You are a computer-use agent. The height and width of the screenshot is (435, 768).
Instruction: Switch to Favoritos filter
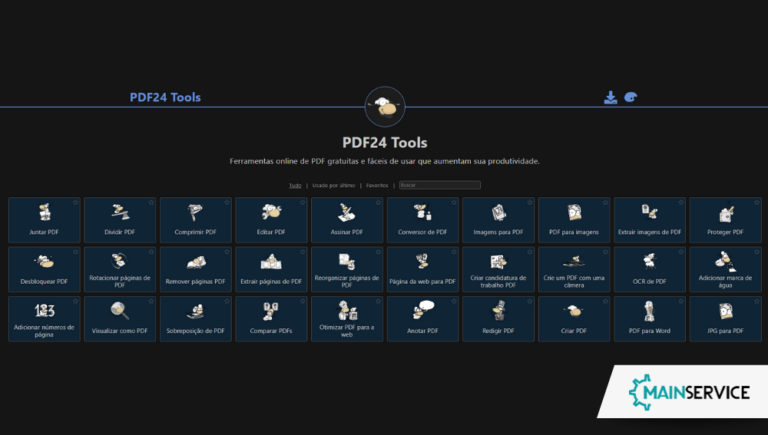(377, 185)
